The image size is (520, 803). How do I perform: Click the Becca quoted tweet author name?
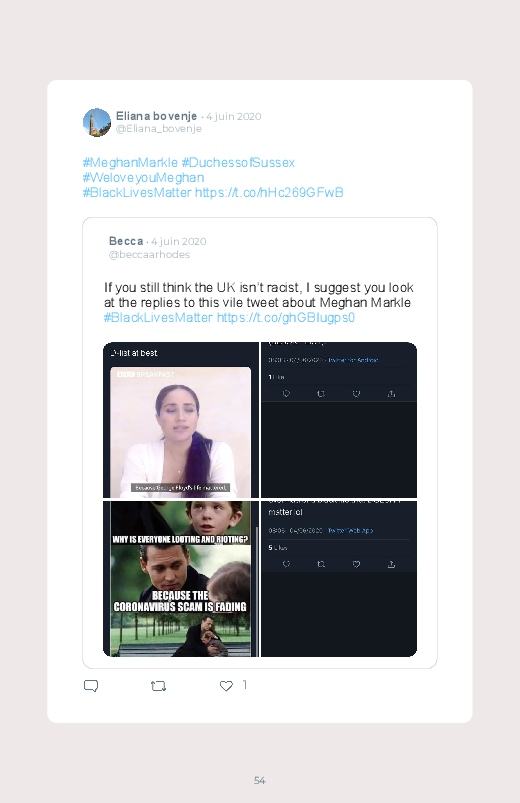tap(126, 241)
